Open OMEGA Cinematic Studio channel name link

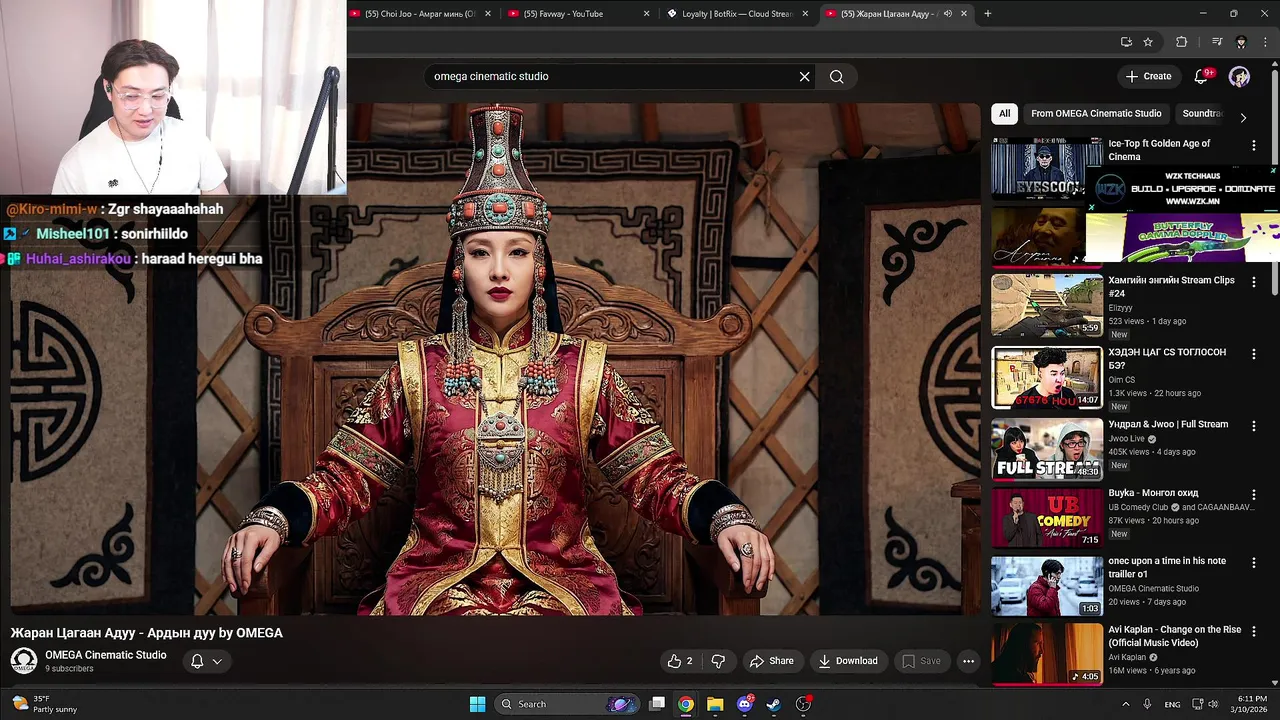click(x=106, y=655)
